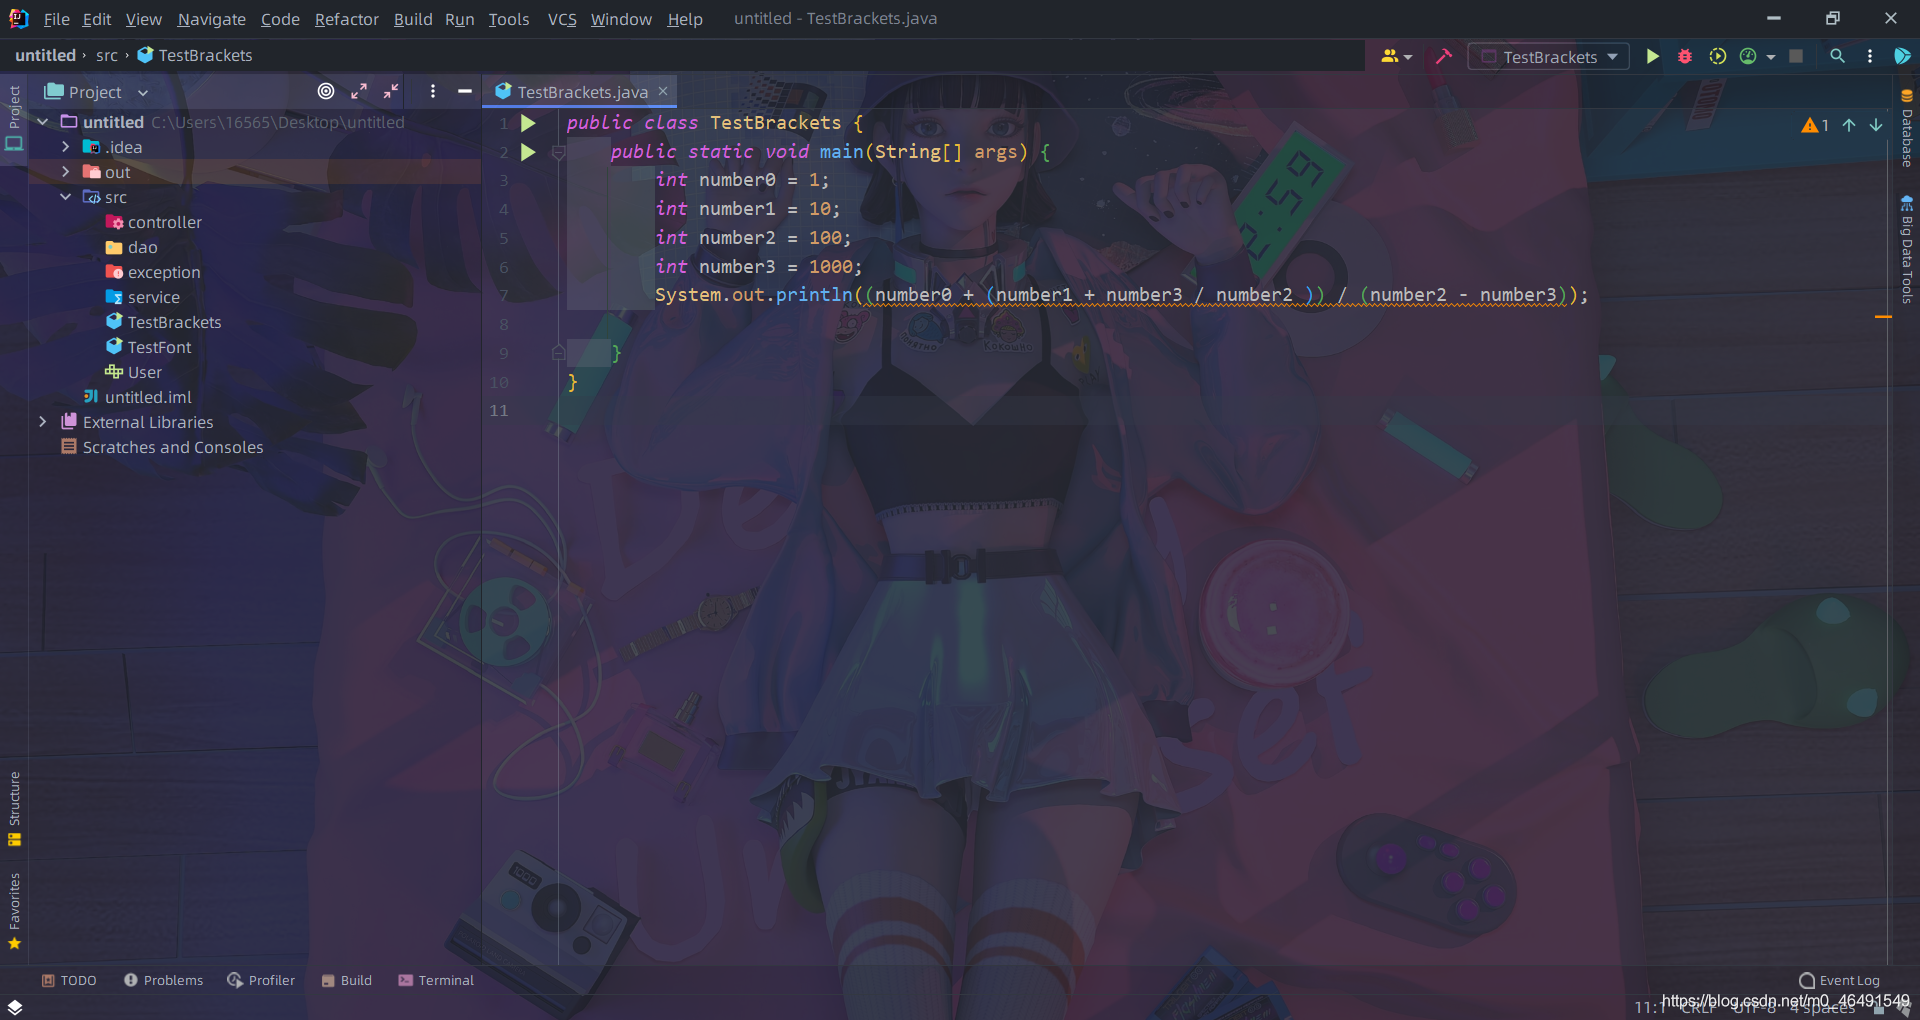
Task: Run with Coverage icon in toolbar
Action: pyautogui.click(x=1717, y=57)
